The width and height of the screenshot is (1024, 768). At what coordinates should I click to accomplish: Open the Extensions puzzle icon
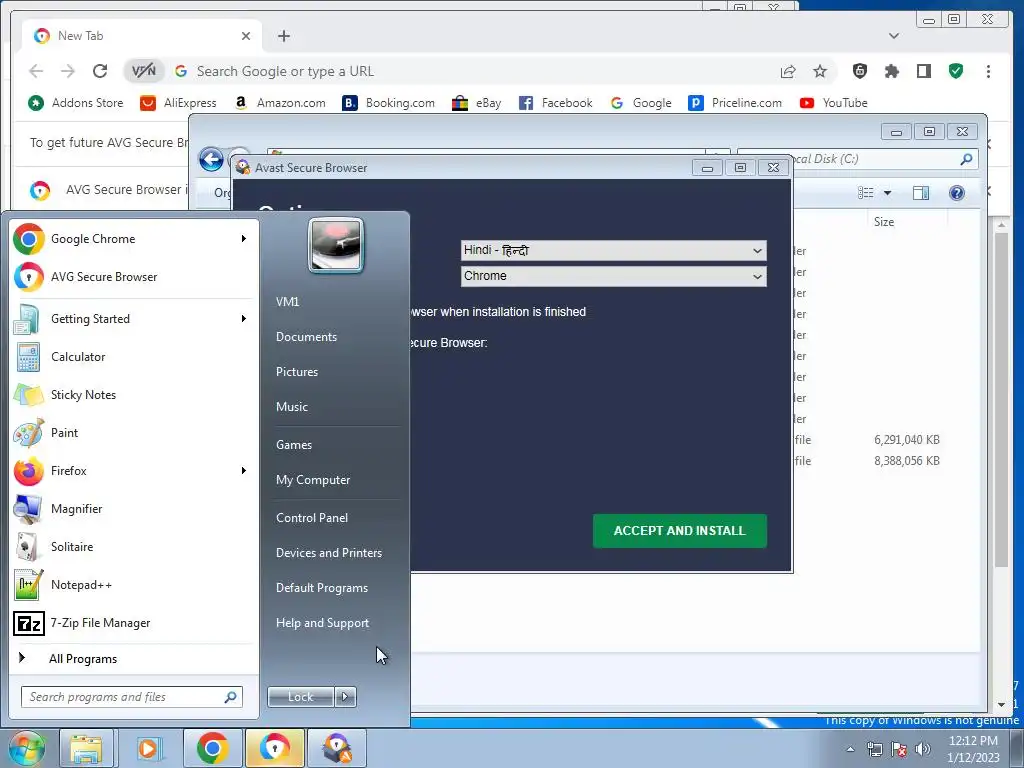(x=891, y=71)
